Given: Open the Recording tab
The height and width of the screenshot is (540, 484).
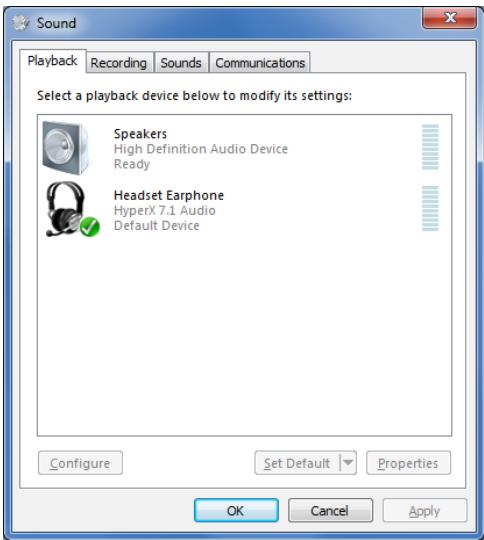Looking at the screenshot, I should tap(119, 63).
